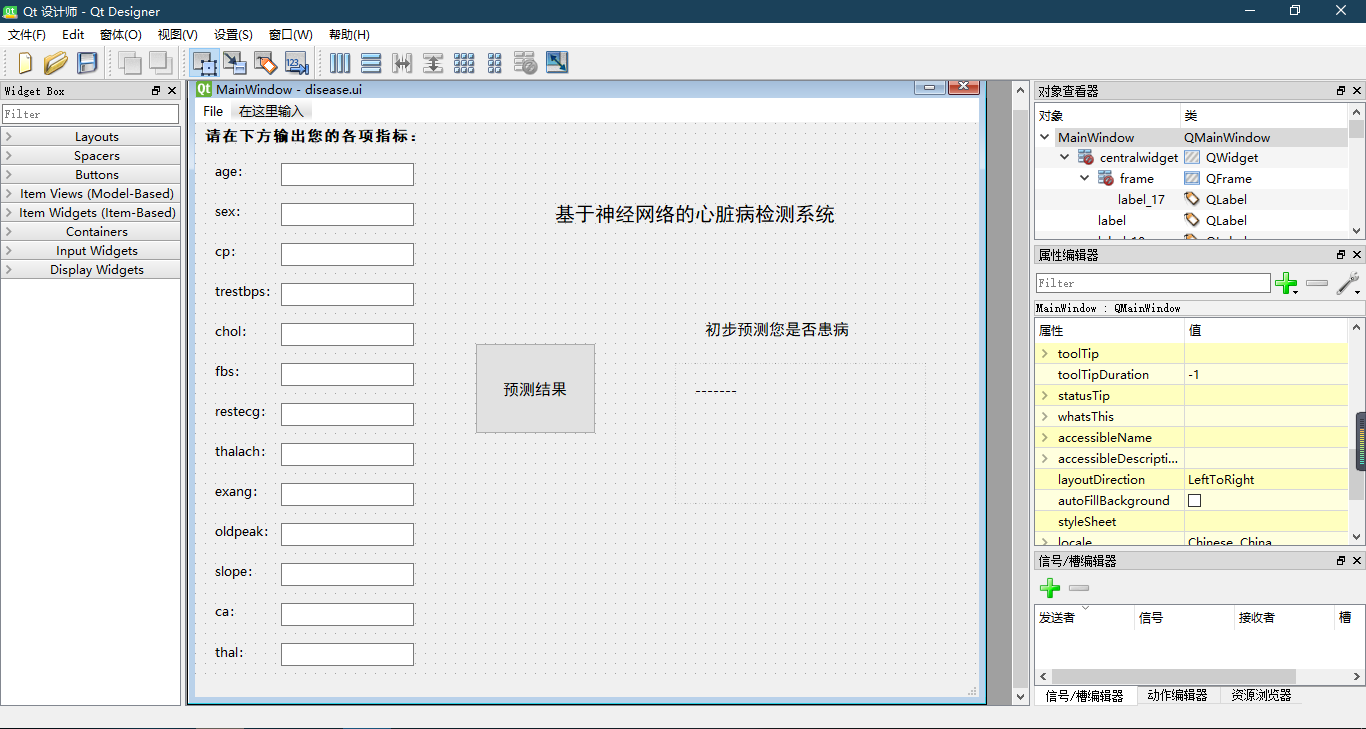Float the 属性编辑器 panel
Screen dimensions: 1366x729
[1341, 255]
